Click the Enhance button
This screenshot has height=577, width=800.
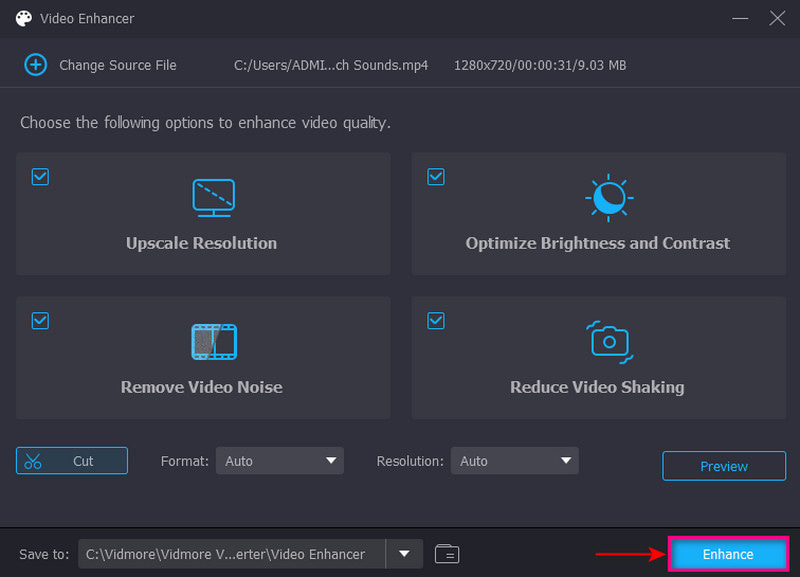(x=728, y=553)
